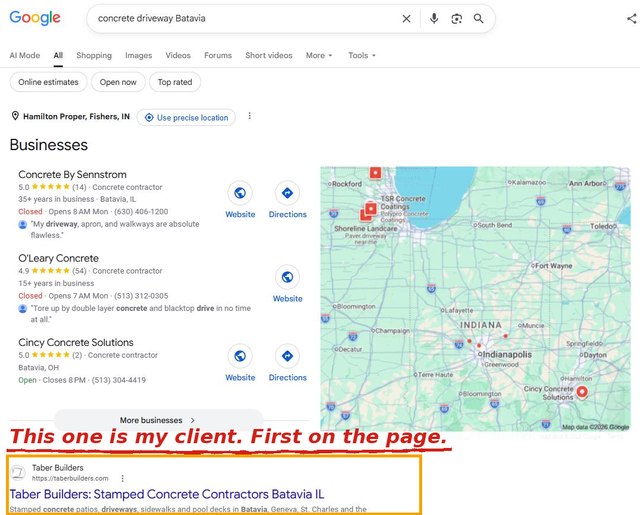Click the Hamilton Proper, Fishers, IN location text
This screenshot has width=640, height=515.
pos(76,117)
